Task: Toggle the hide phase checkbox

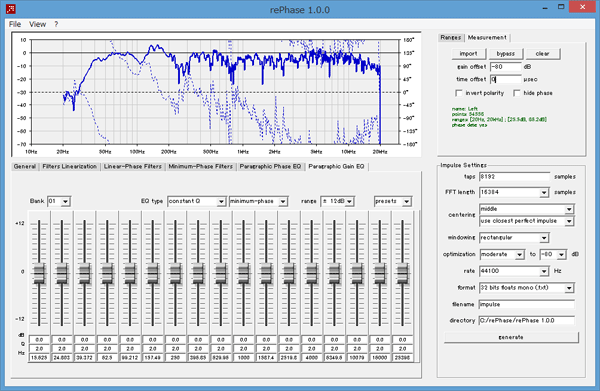Action: tap(517, 93)
